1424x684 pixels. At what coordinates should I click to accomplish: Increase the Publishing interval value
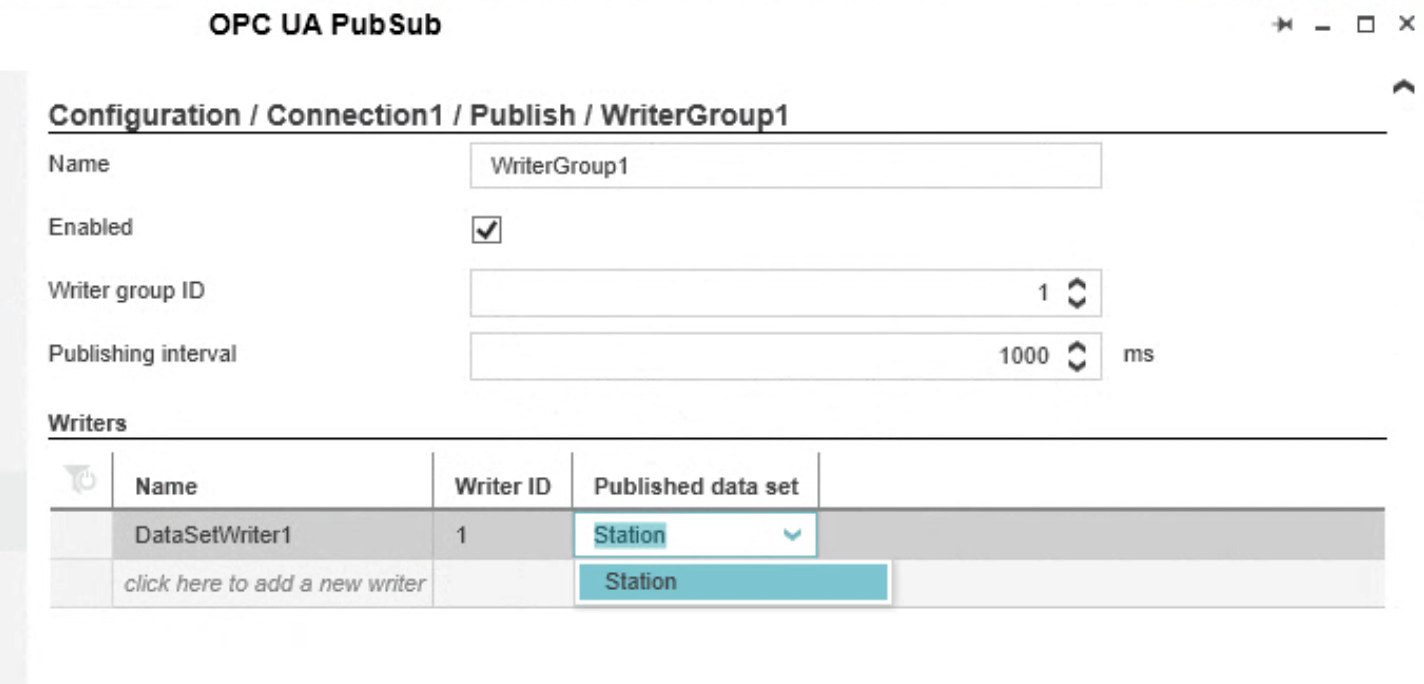coord(1077,348)
